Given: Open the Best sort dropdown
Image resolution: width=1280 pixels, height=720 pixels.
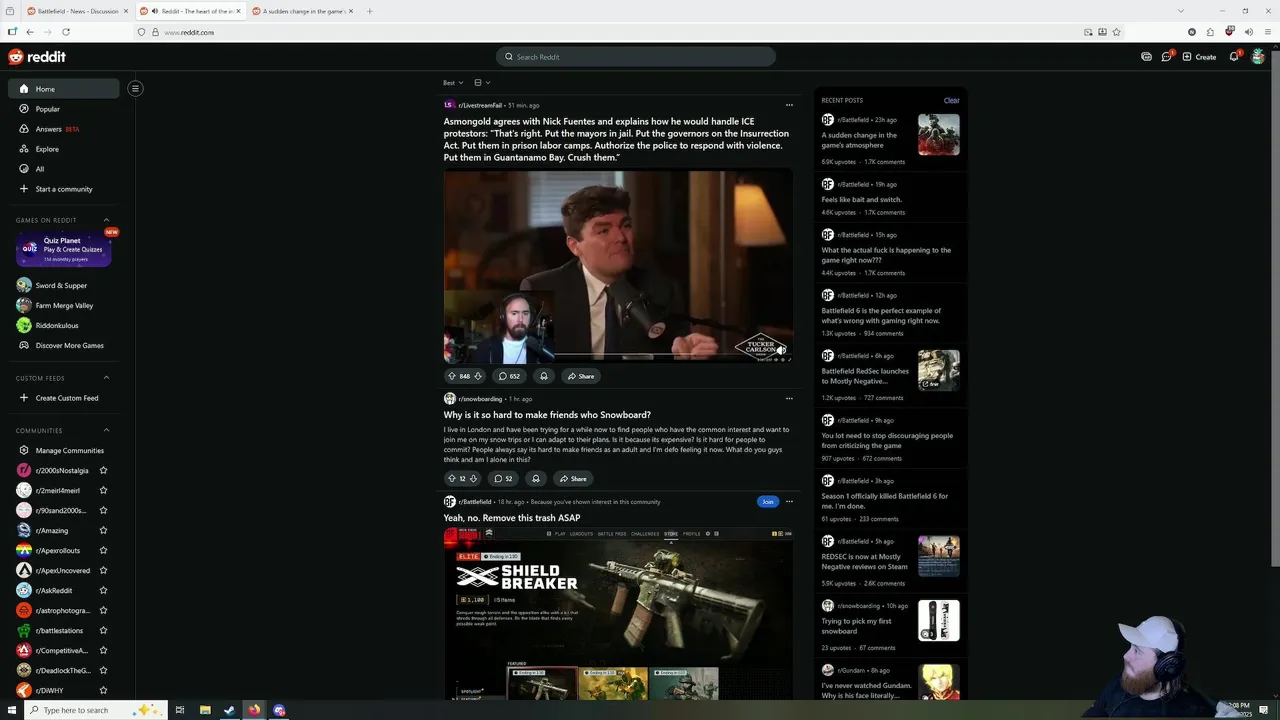Looking at the screenshot, I should (x=453, y=83).
